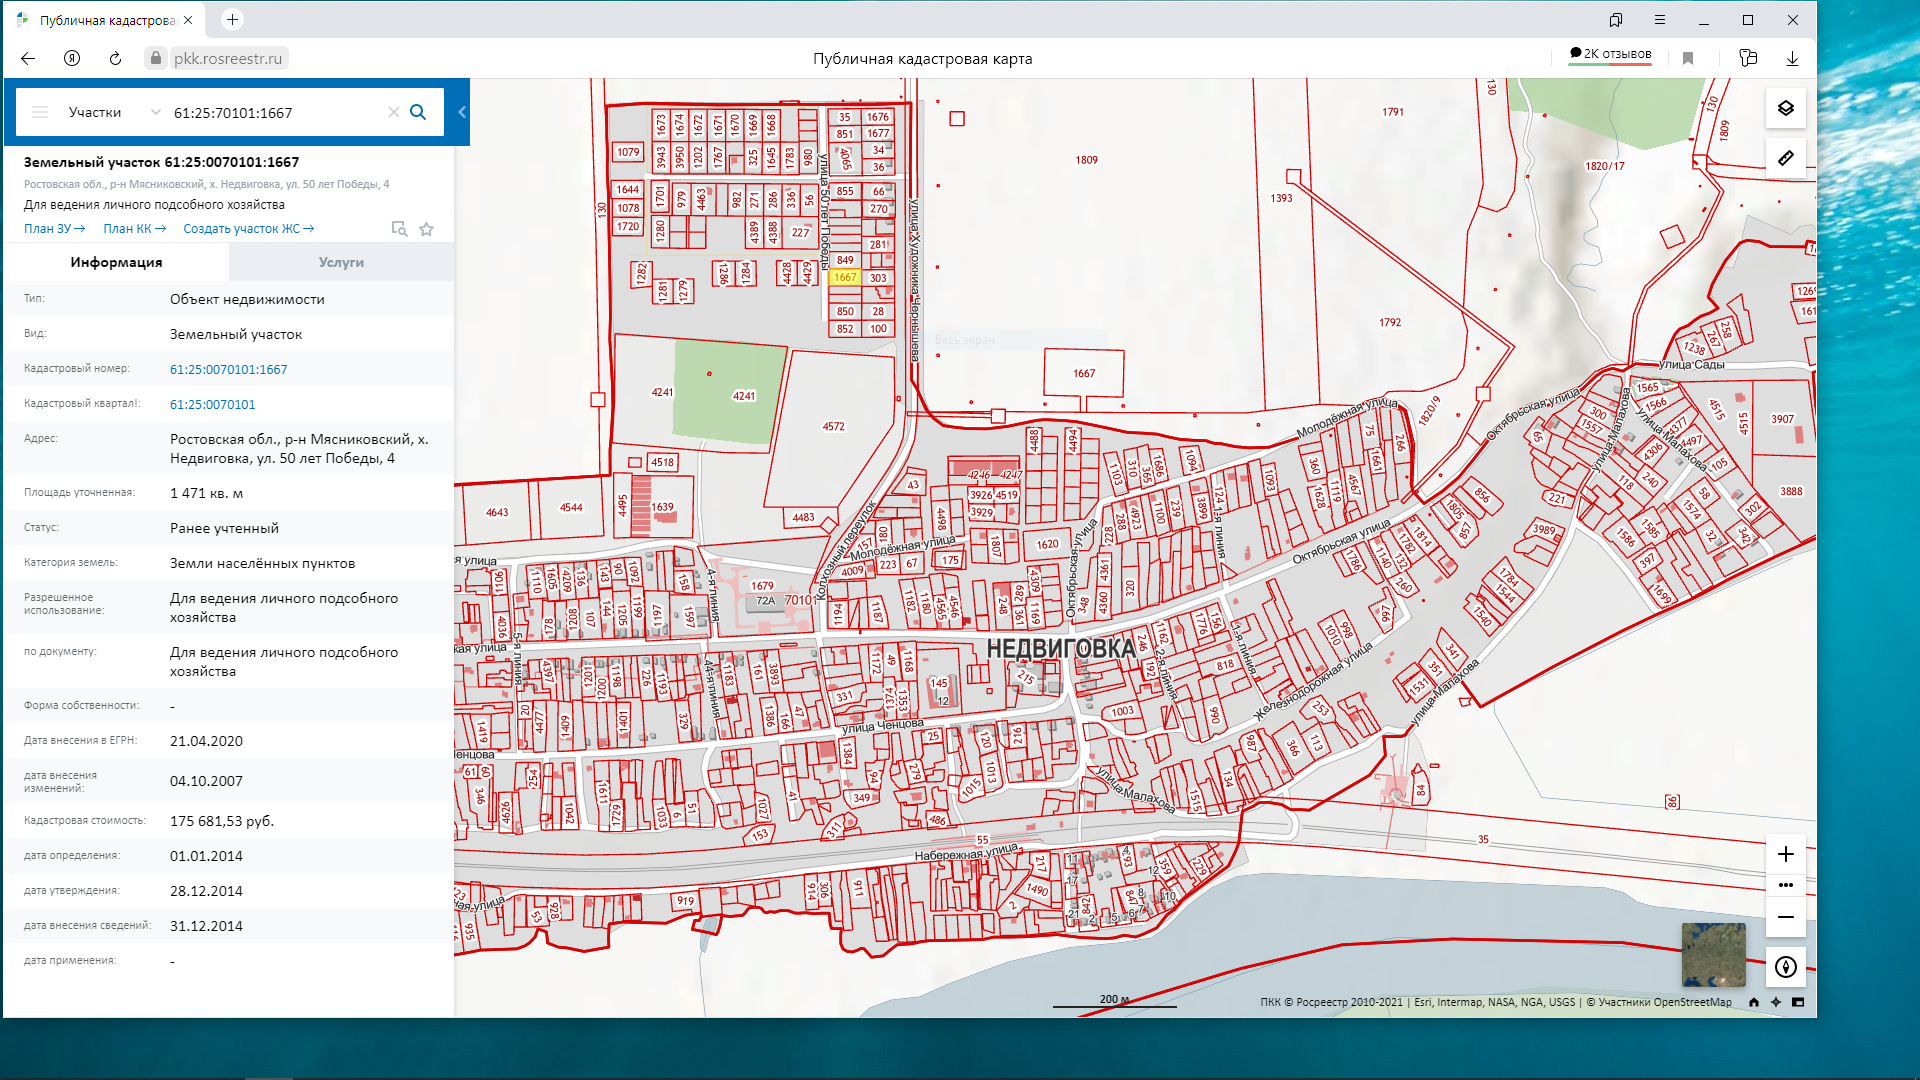Screen dimensions: 1920x1080
Task: Click the compass orientation button
Action: click(x=1785, y=967)
